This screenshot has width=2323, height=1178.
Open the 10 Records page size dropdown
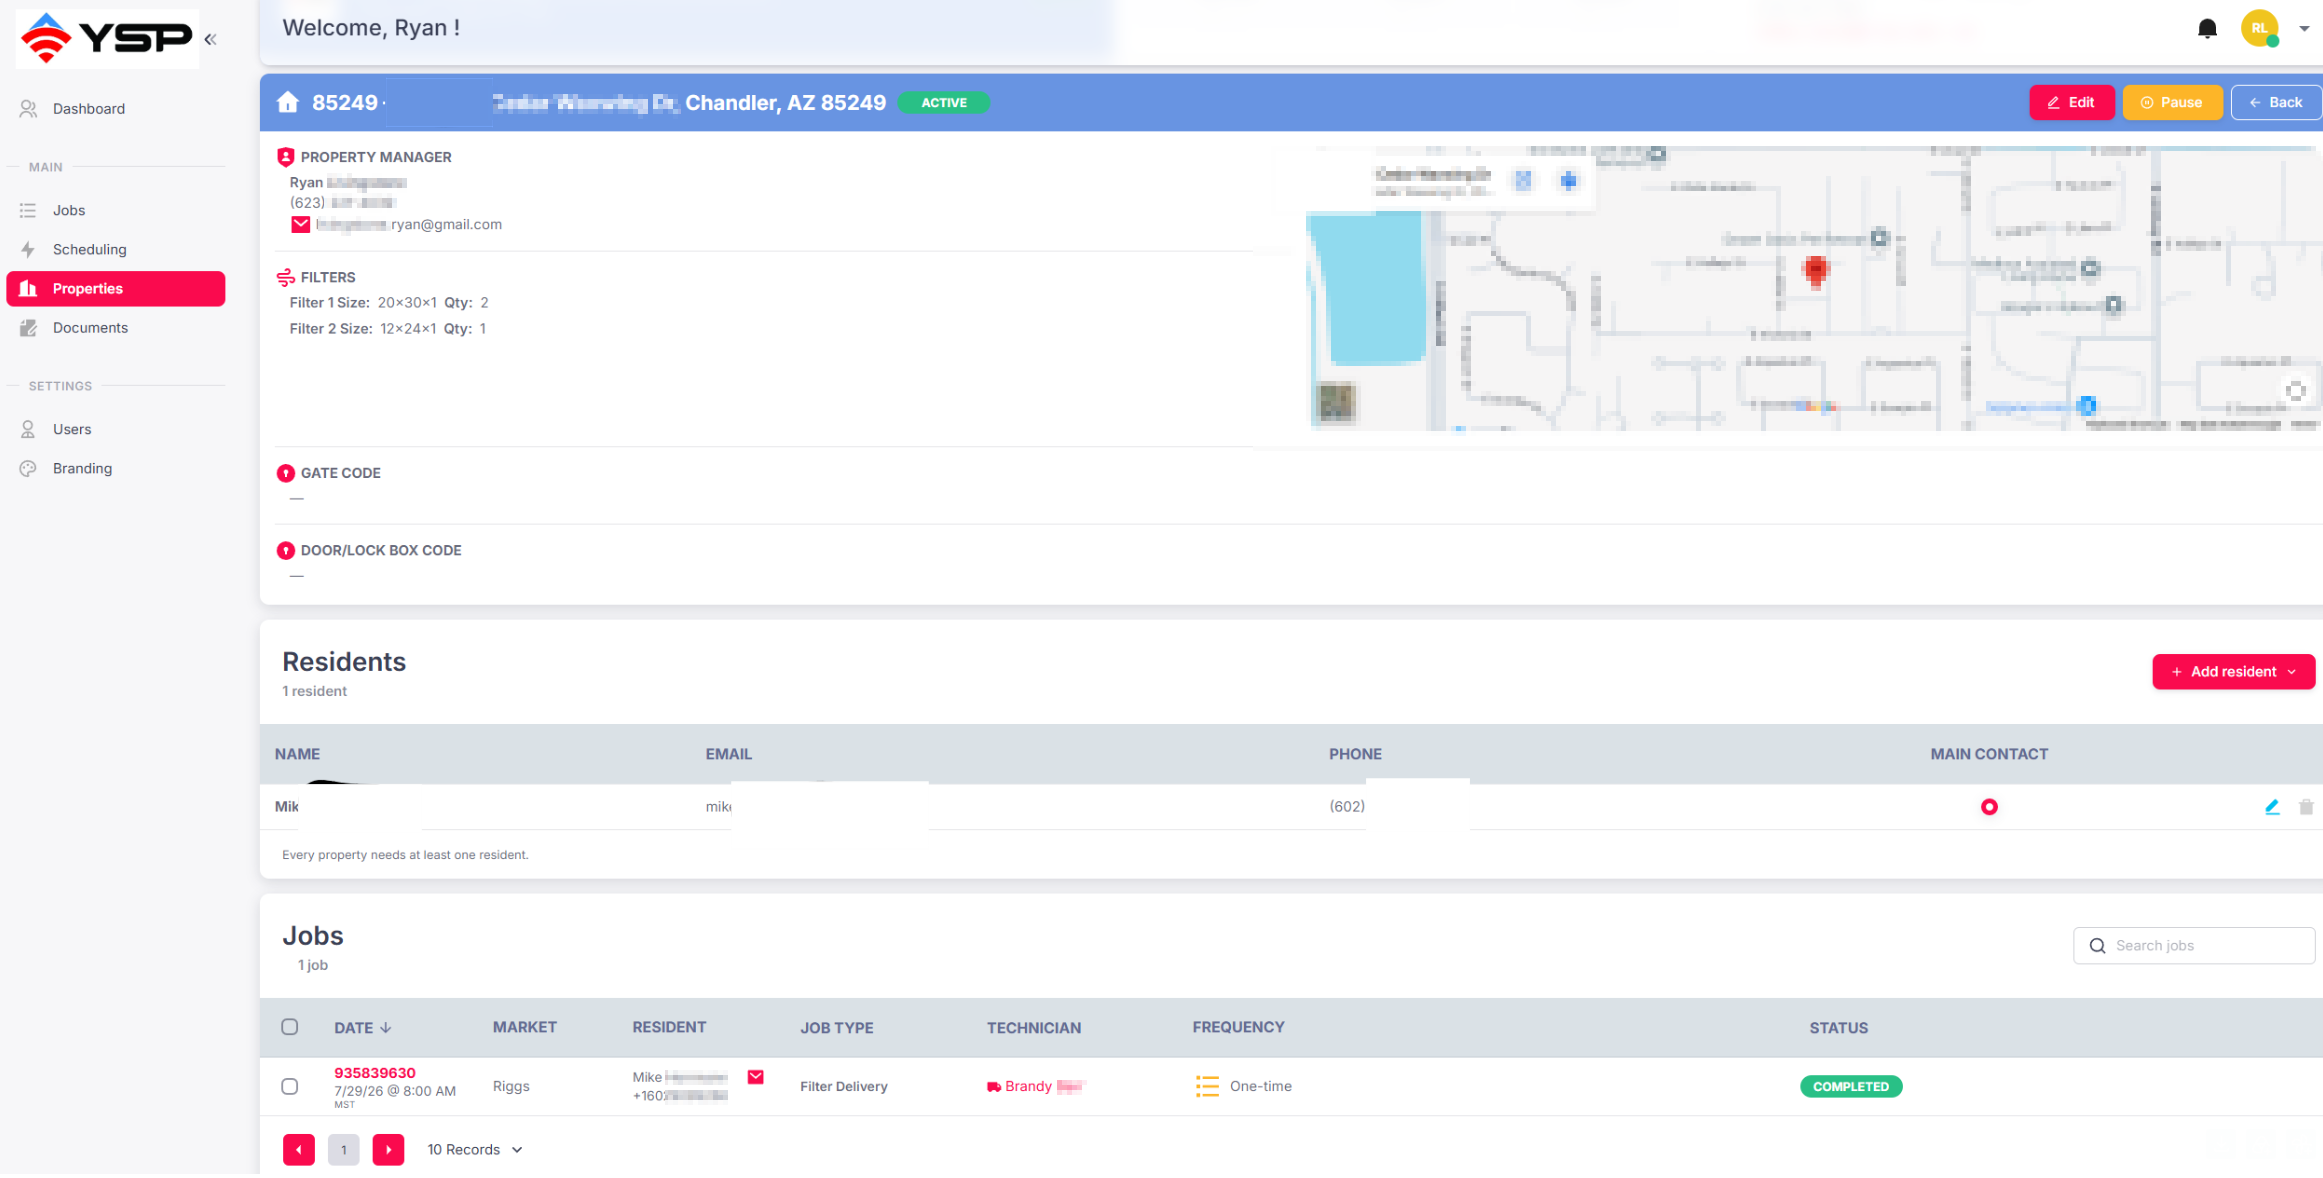point(475,1150)
